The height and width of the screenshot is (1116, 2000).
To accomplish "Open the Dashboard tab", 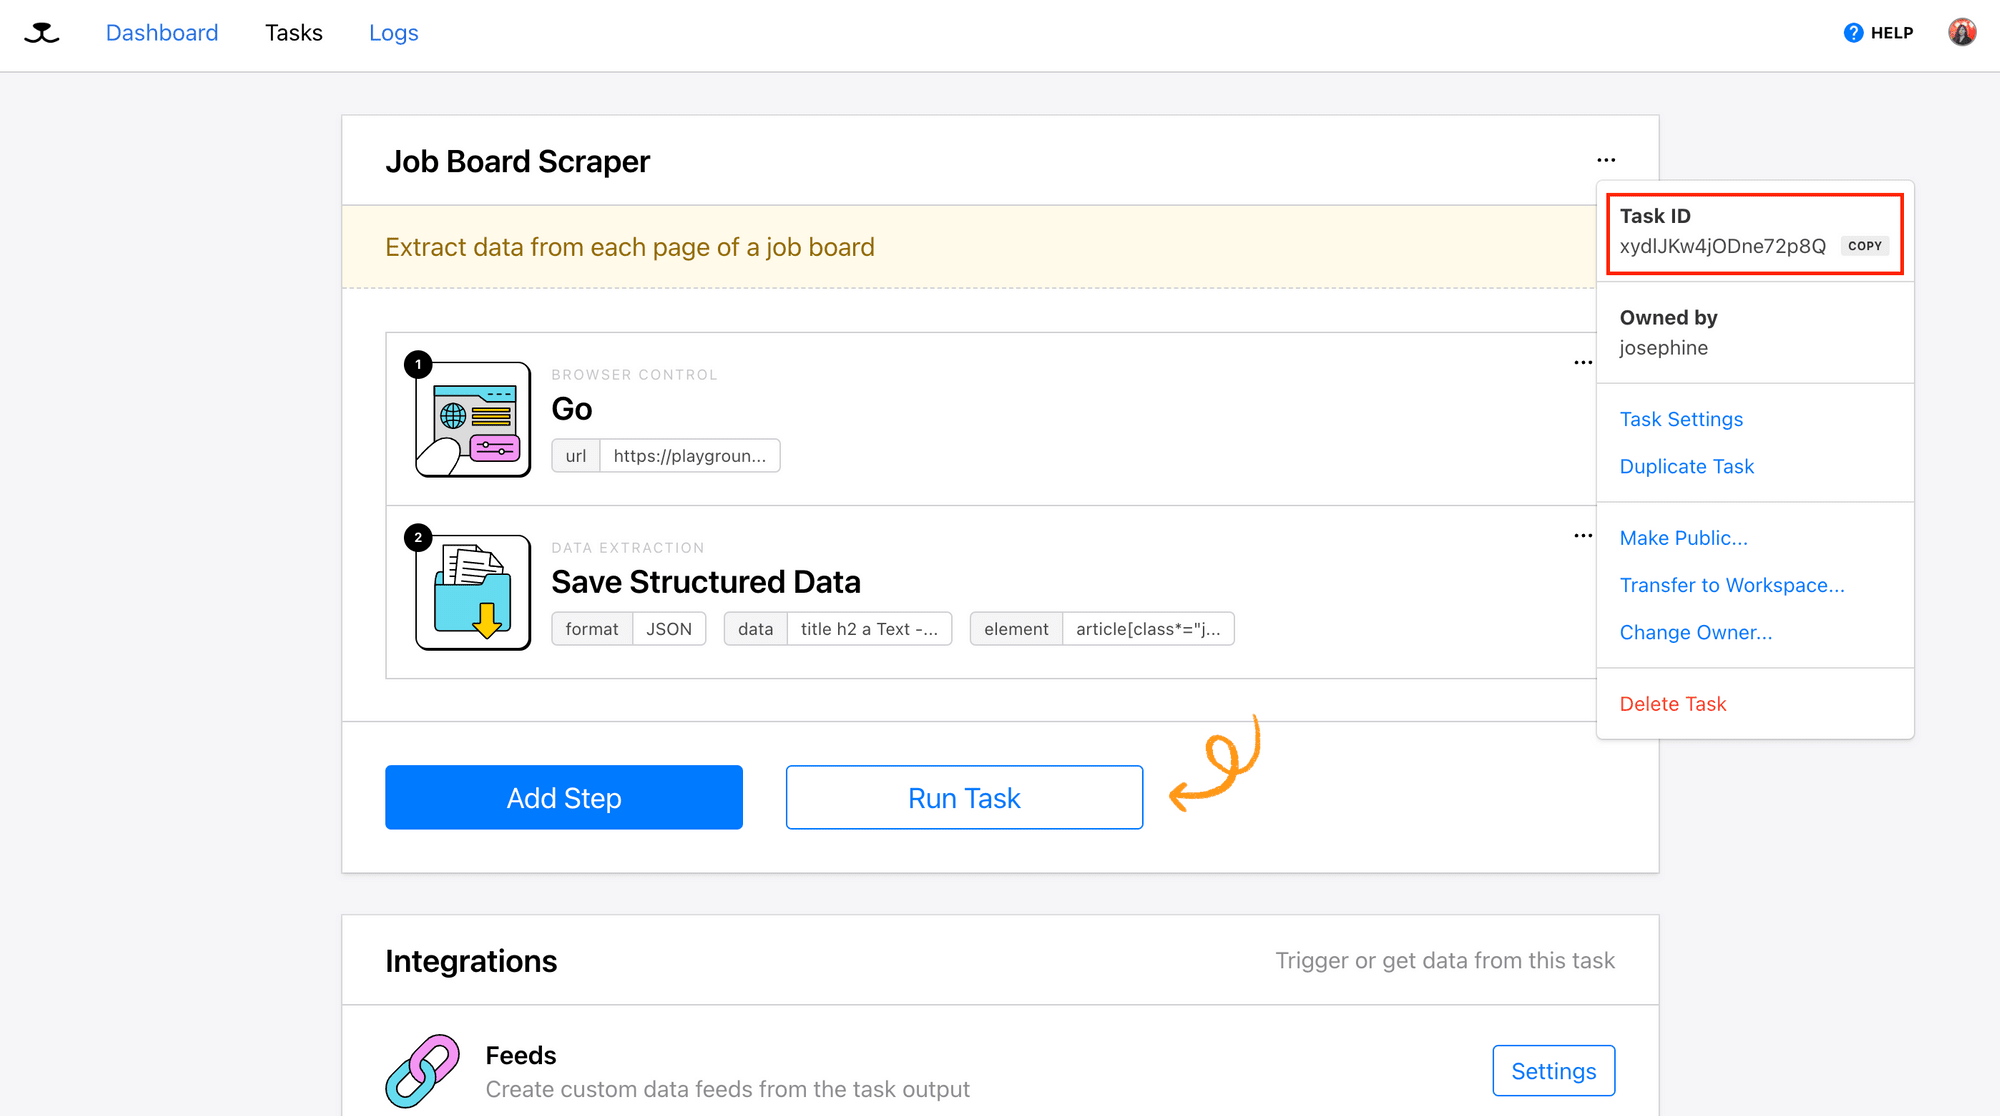I will (162, 33).
